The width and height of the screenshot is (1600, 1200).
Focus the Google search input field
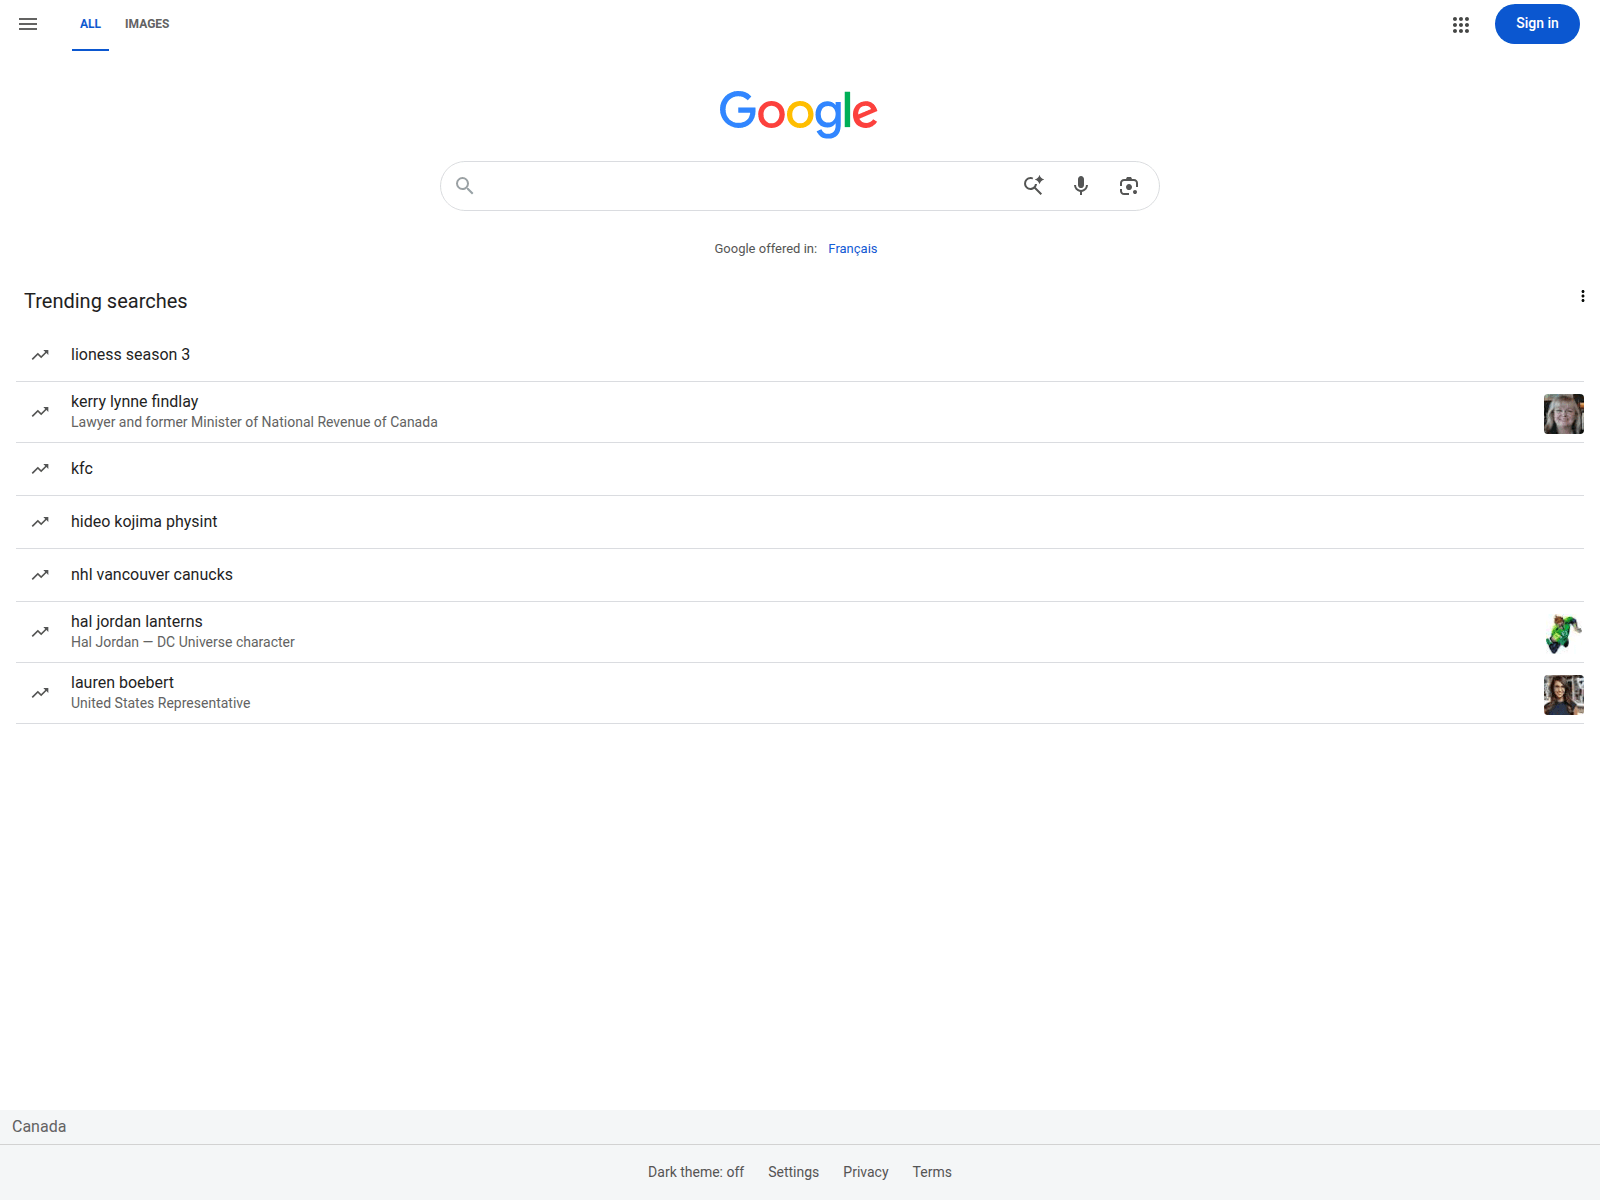tap(745, 186)
